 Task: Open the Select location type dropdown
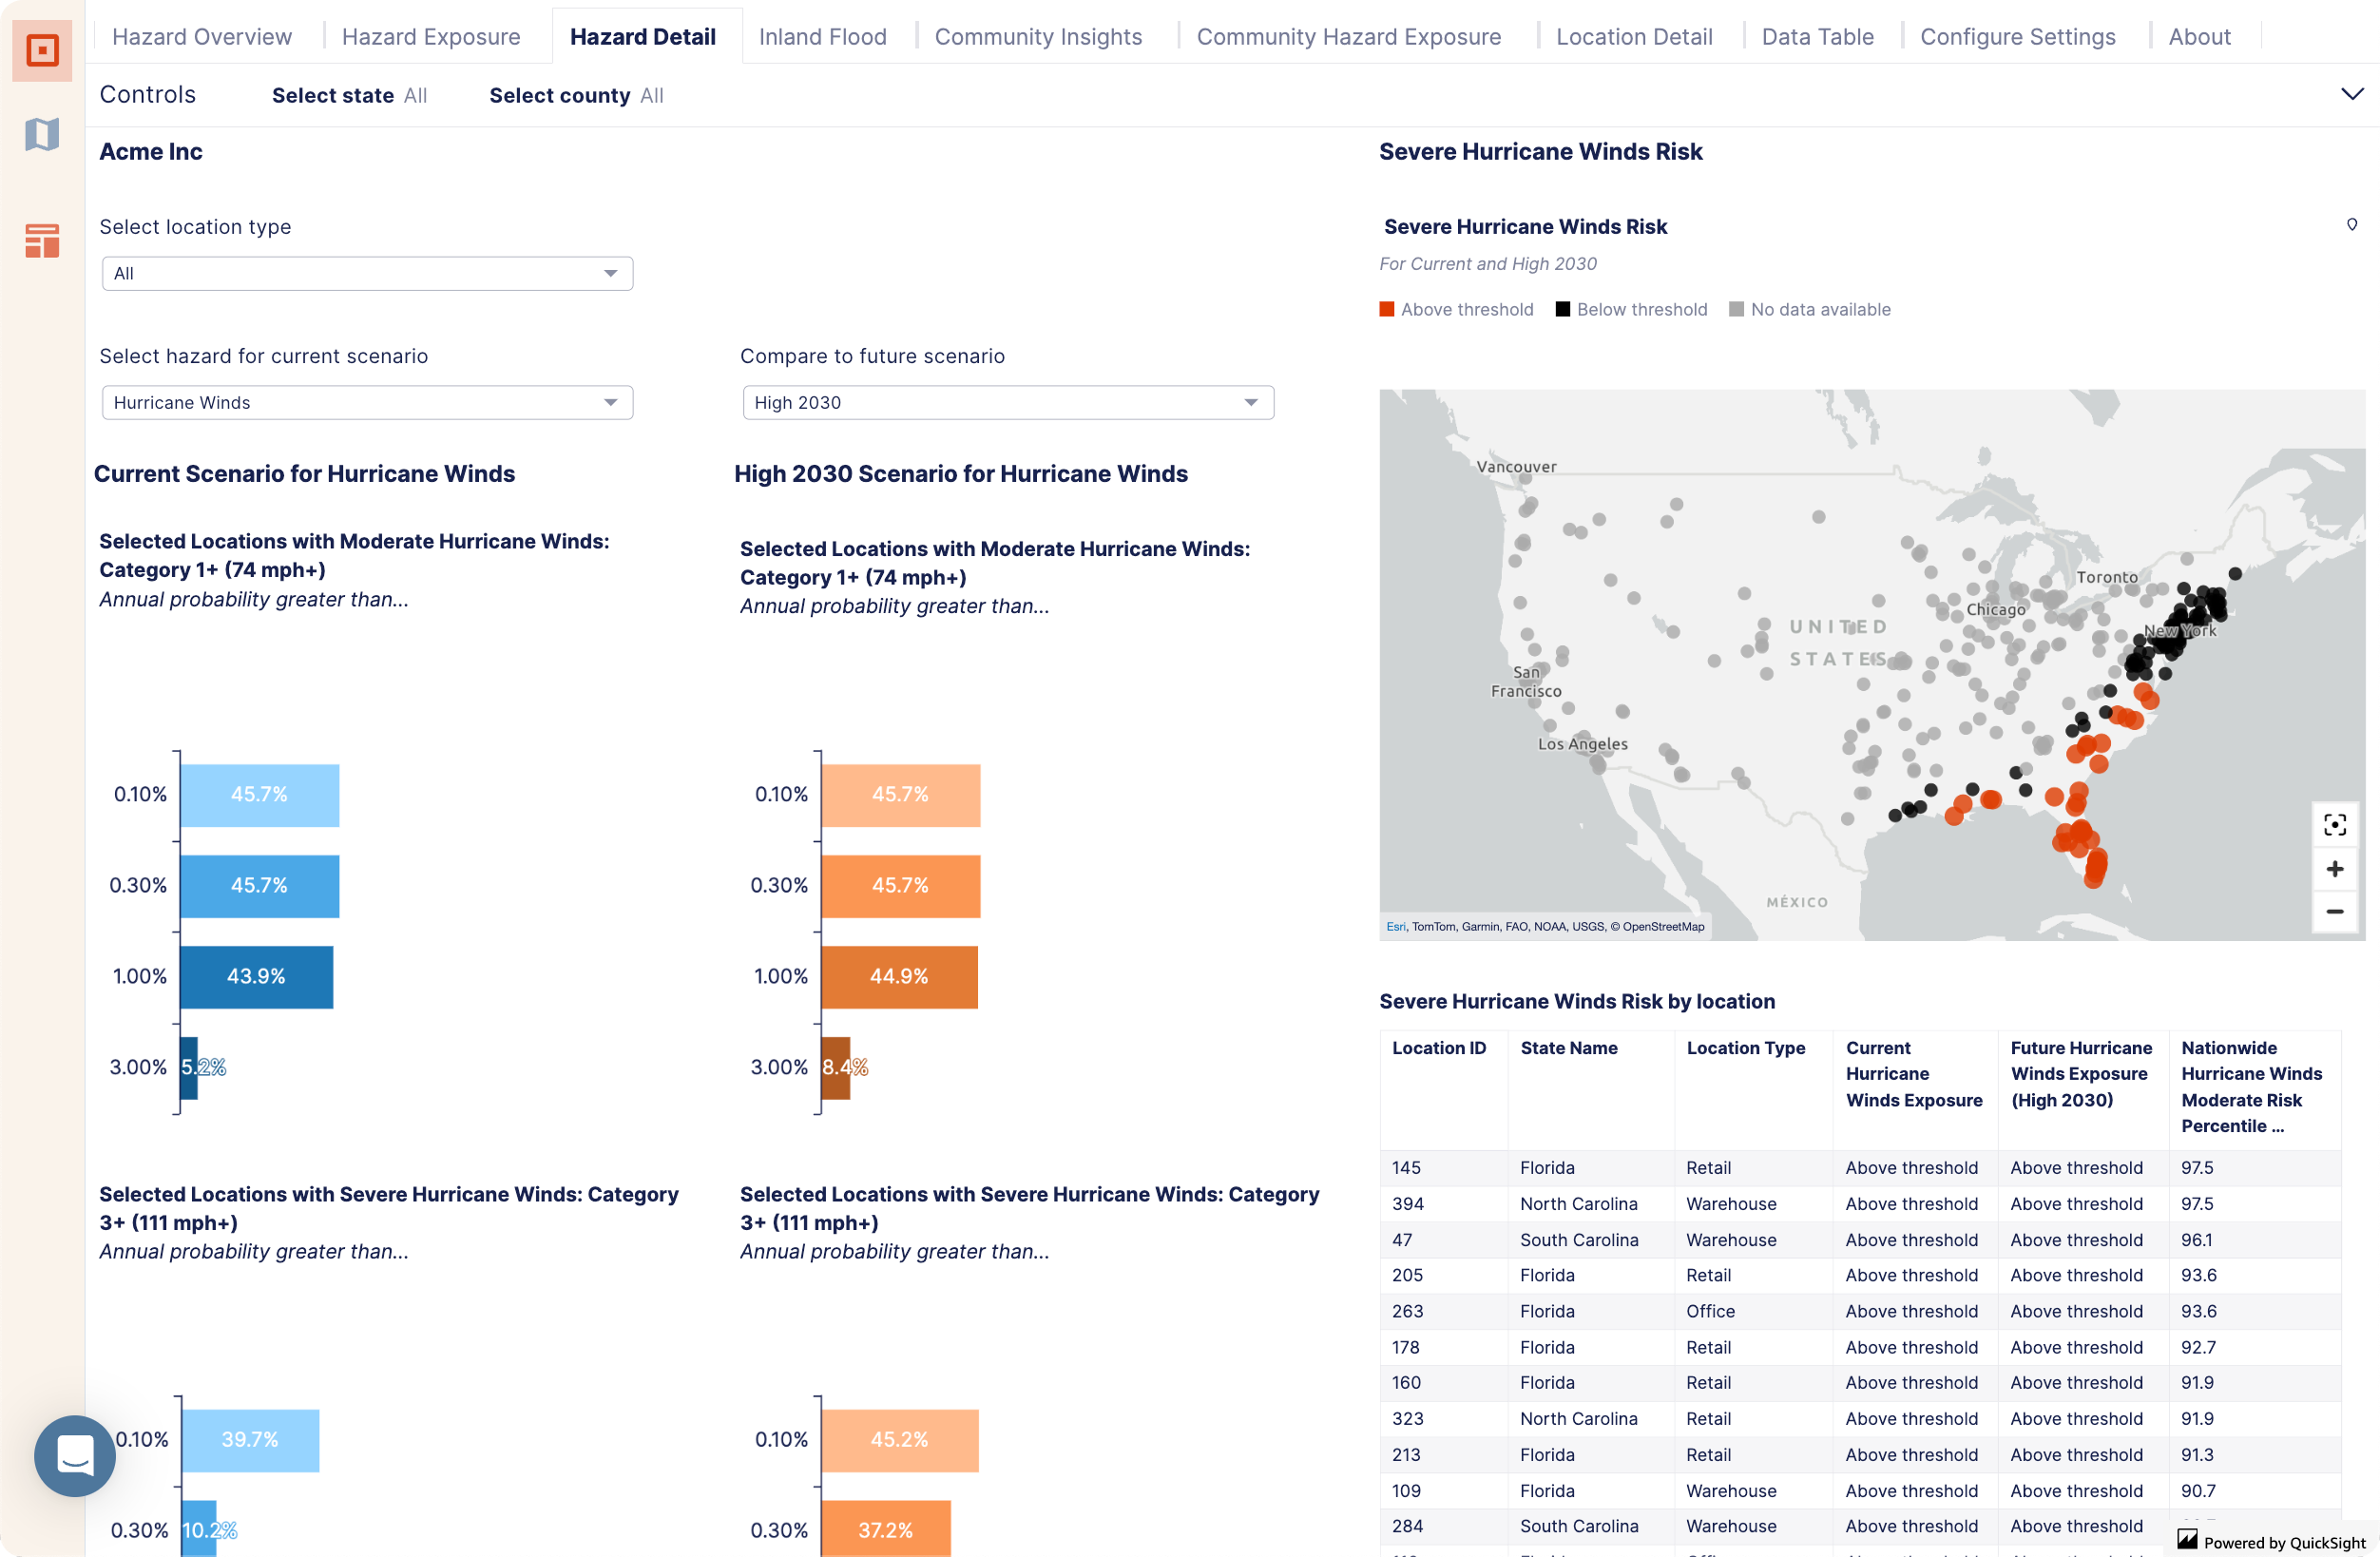367,271
